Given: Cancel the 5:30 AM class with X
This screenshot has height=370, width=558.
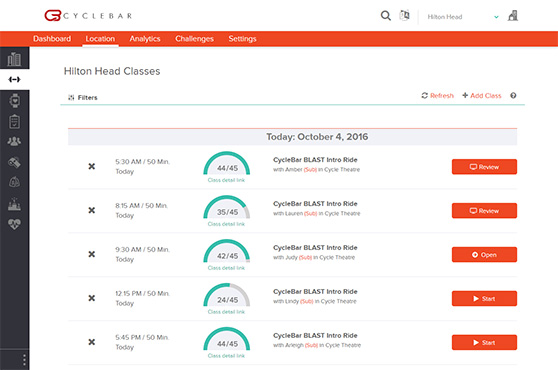Looking at the screenshot, I should 91,166.
